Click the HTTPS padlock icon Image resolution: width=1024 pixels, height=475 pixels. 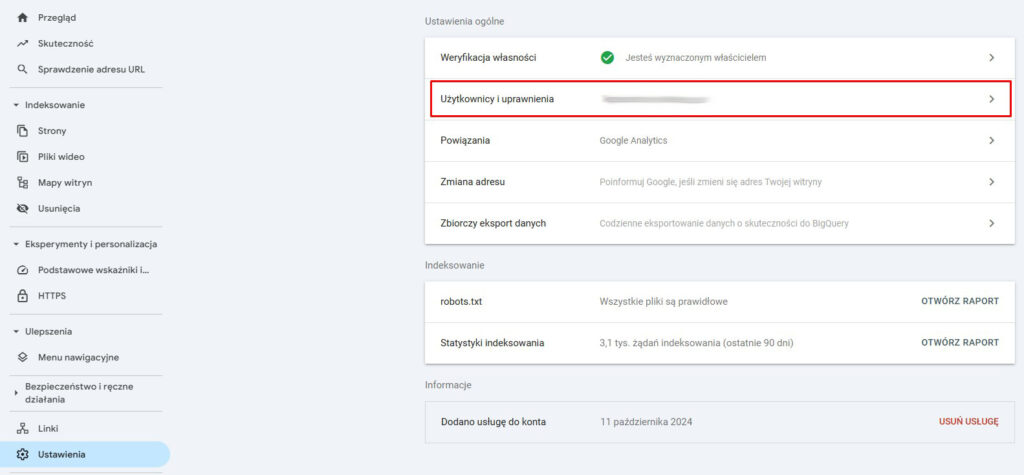pyautogui.click(x=22, y=296)
